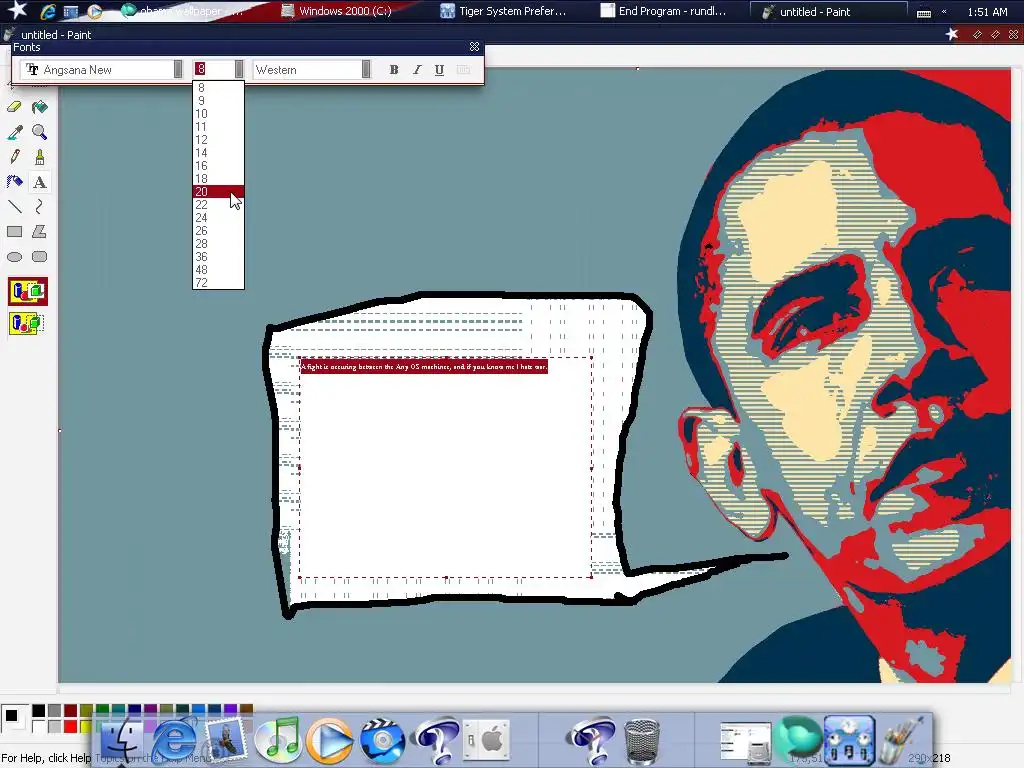Switch to Tiger System Preferences taskbar window
The image size is (1024, 768).
point(503,11)
